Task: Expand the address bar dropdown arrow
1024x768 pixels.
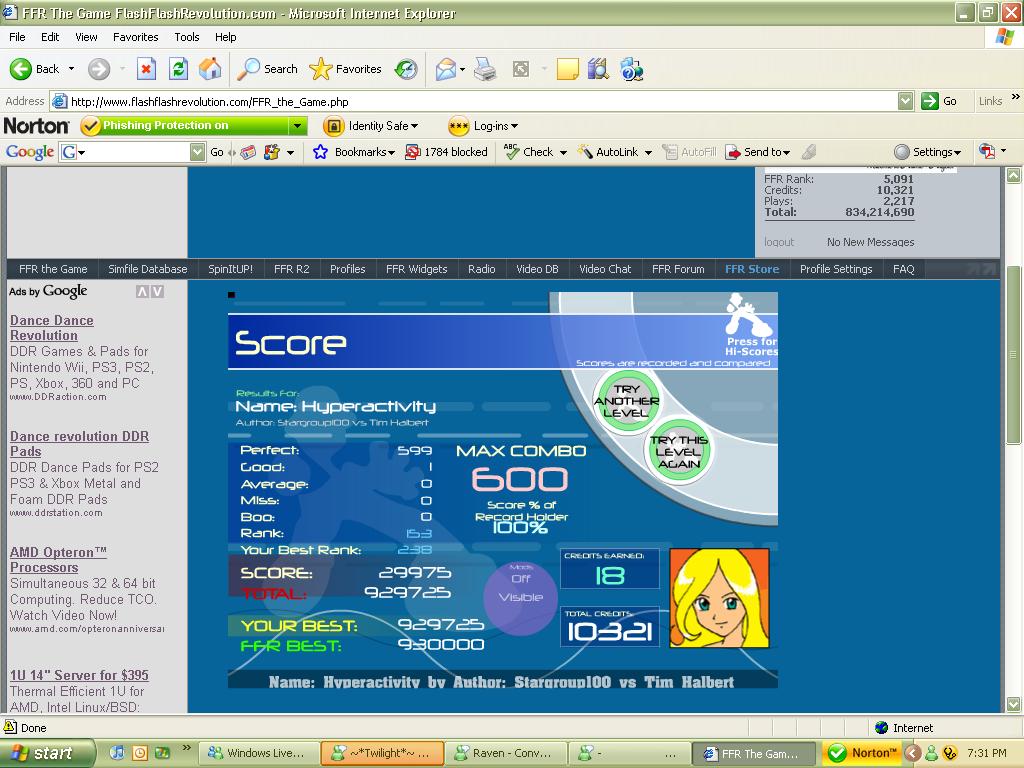Action: coord(905,101)
